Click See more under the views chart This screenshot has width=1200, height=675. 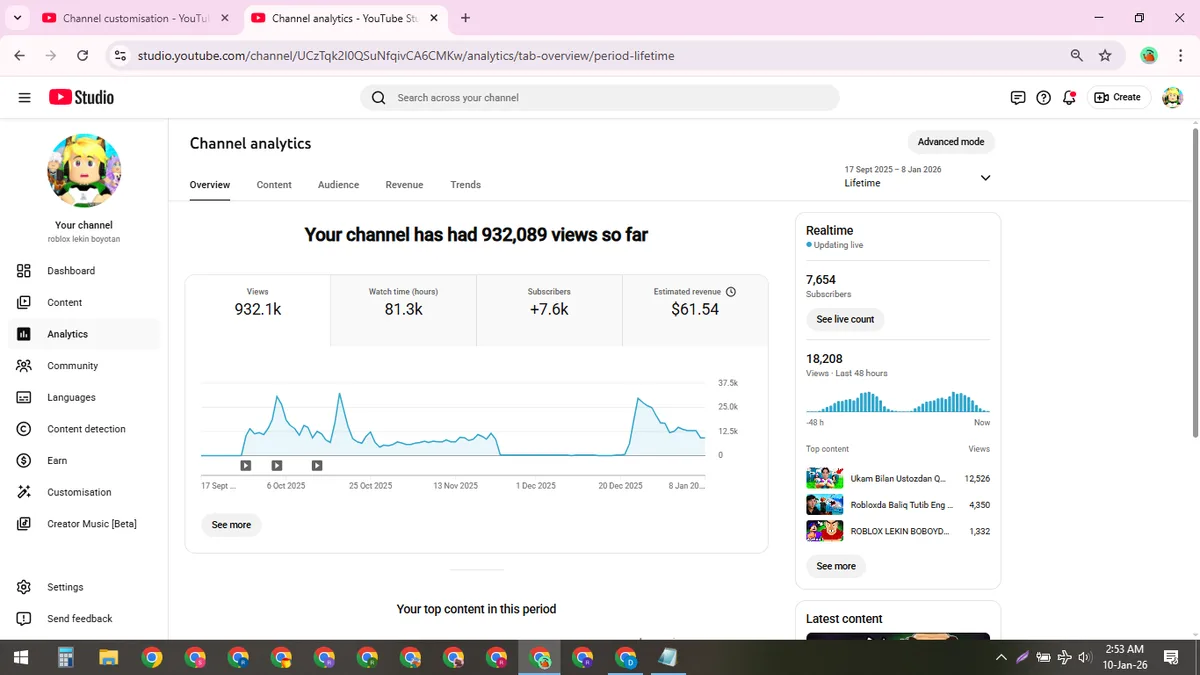(231, 525)
